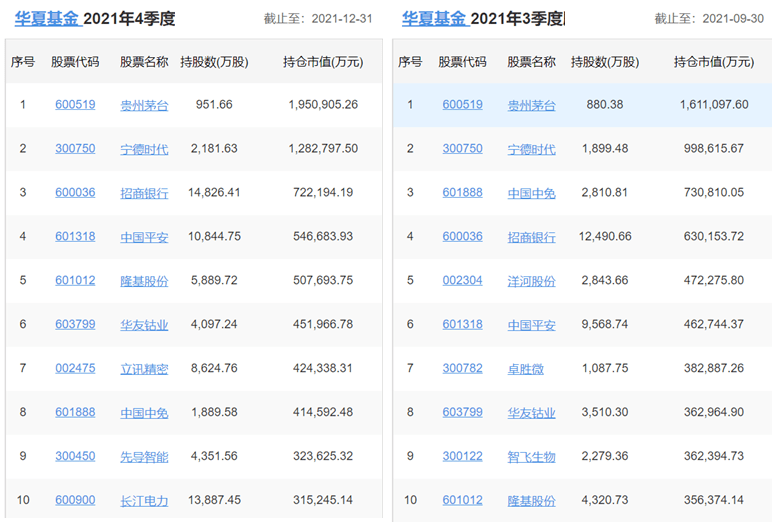
Task: Click stock code 002304 link
Action: click(x=462, y=281)
